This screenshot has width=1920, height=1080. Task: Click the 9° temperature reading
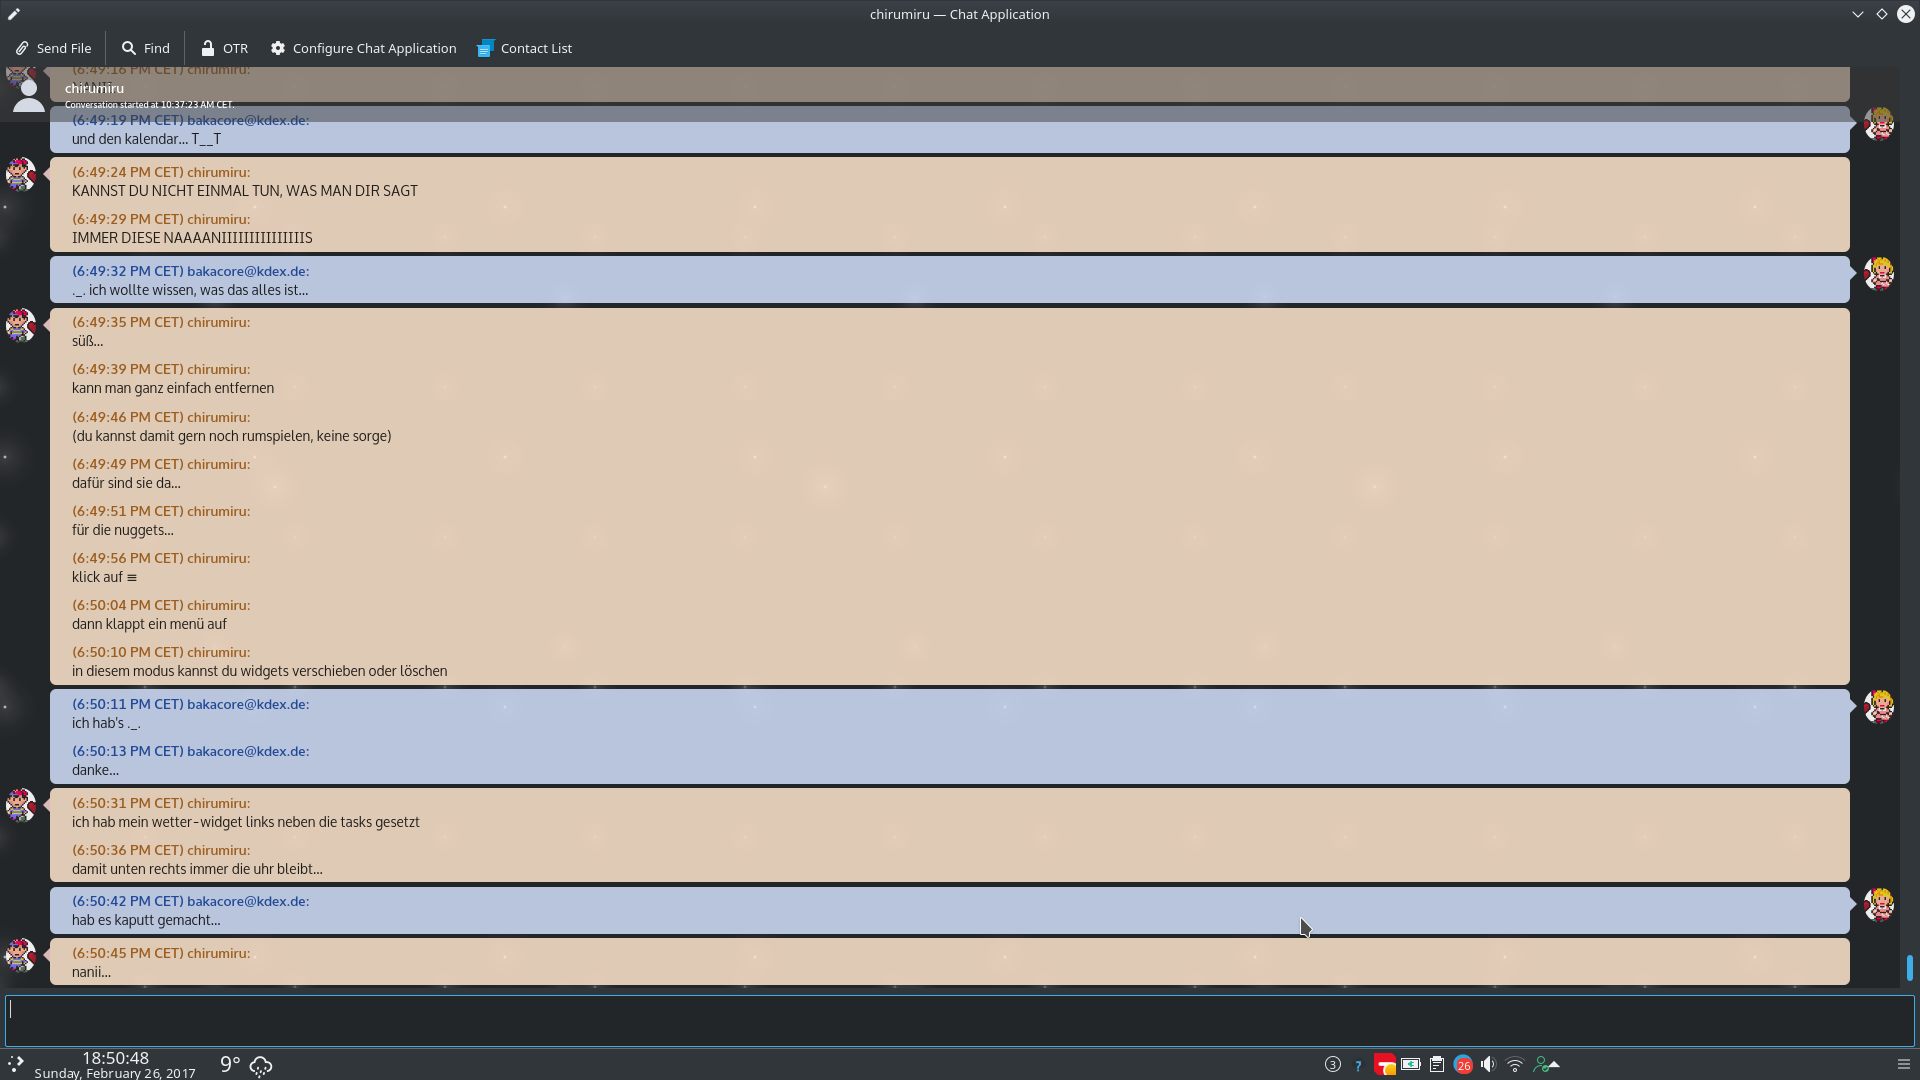tap(230, 1064)
